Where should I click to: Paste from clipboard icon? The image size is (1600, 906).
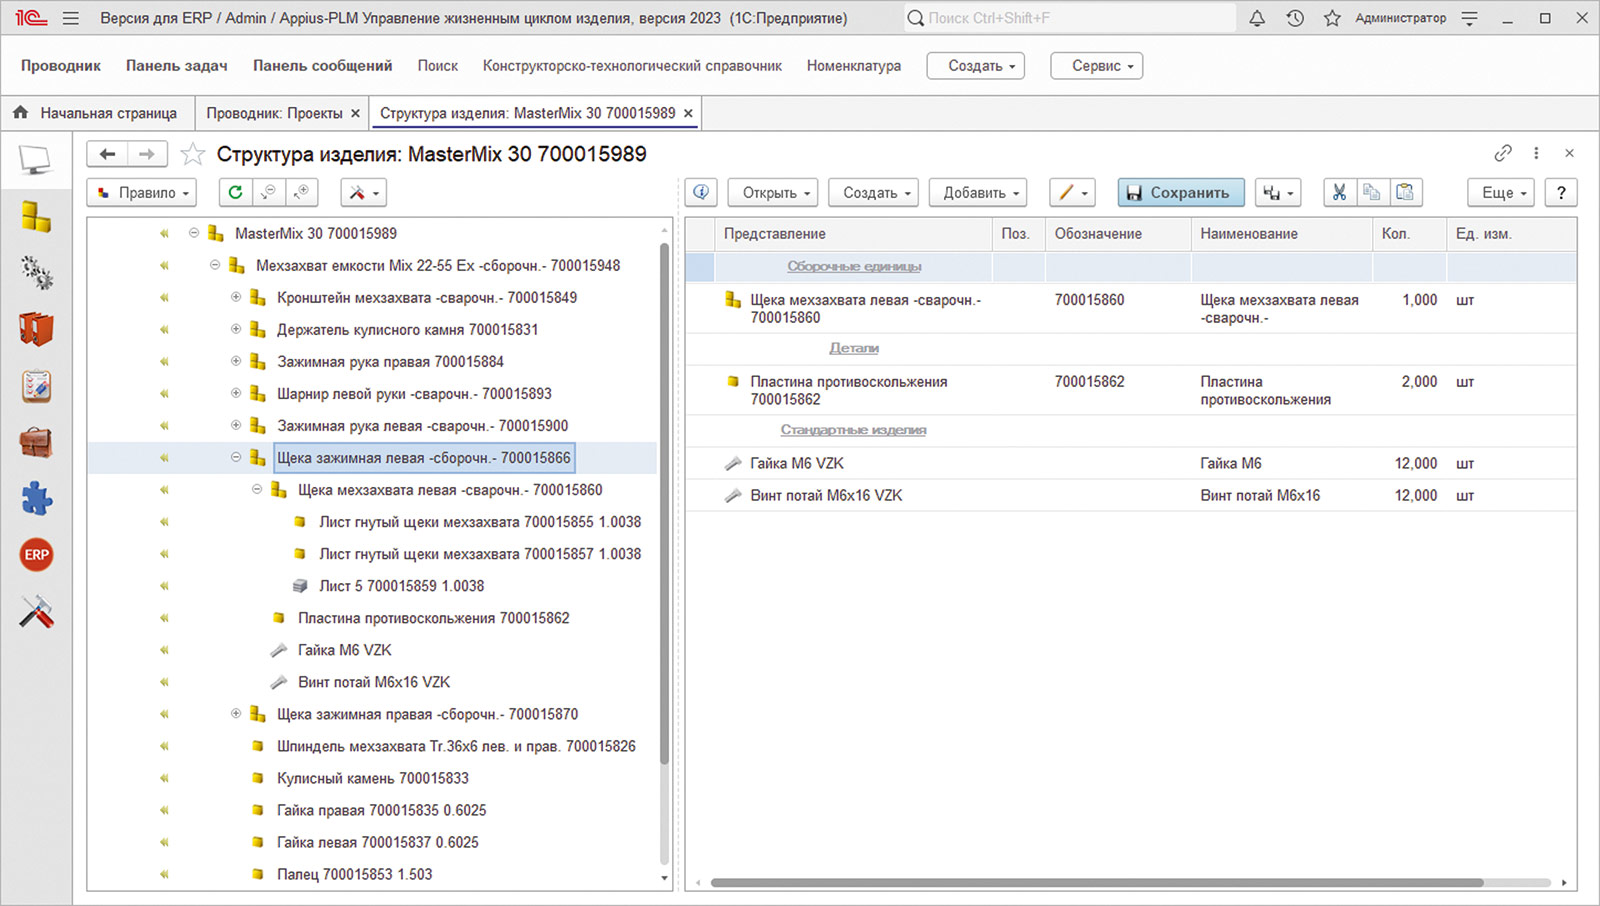tap(1405, 192)
